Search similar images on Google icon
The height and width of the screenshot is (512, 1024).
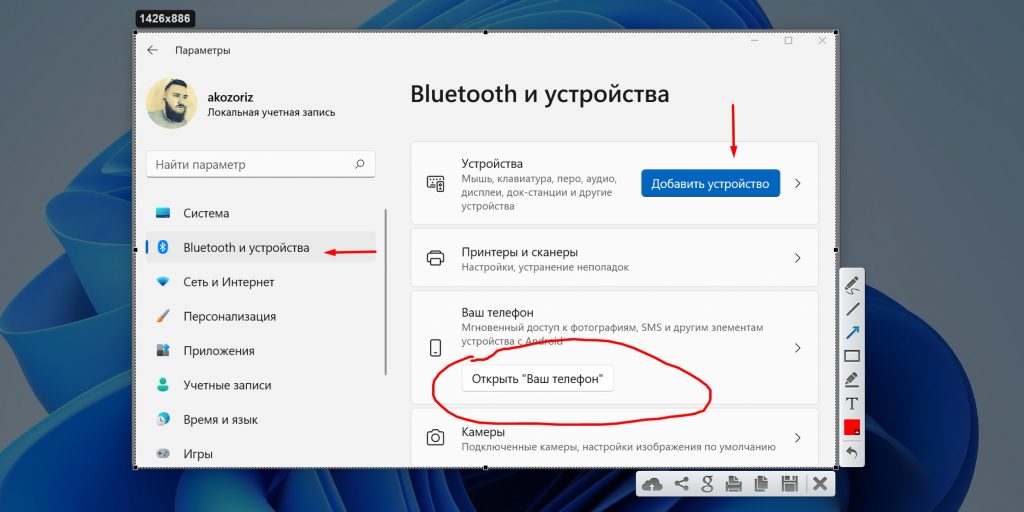pyautogui.click(x=707, y=484)
